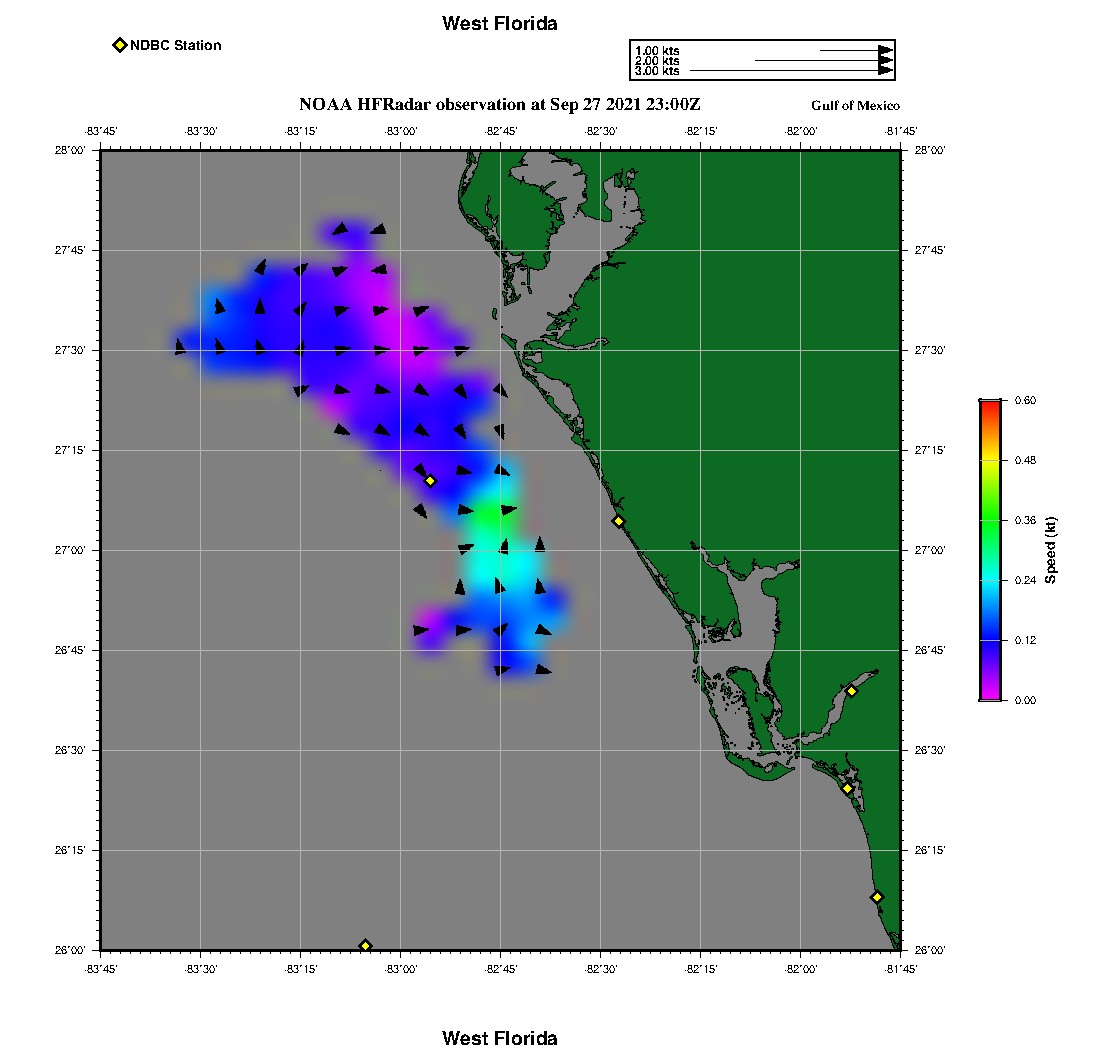Screen dimensions: 1100x1050
Task: Click the southernmost coastal NDBC station near 26°15'
Action: (x=876, y=897)
